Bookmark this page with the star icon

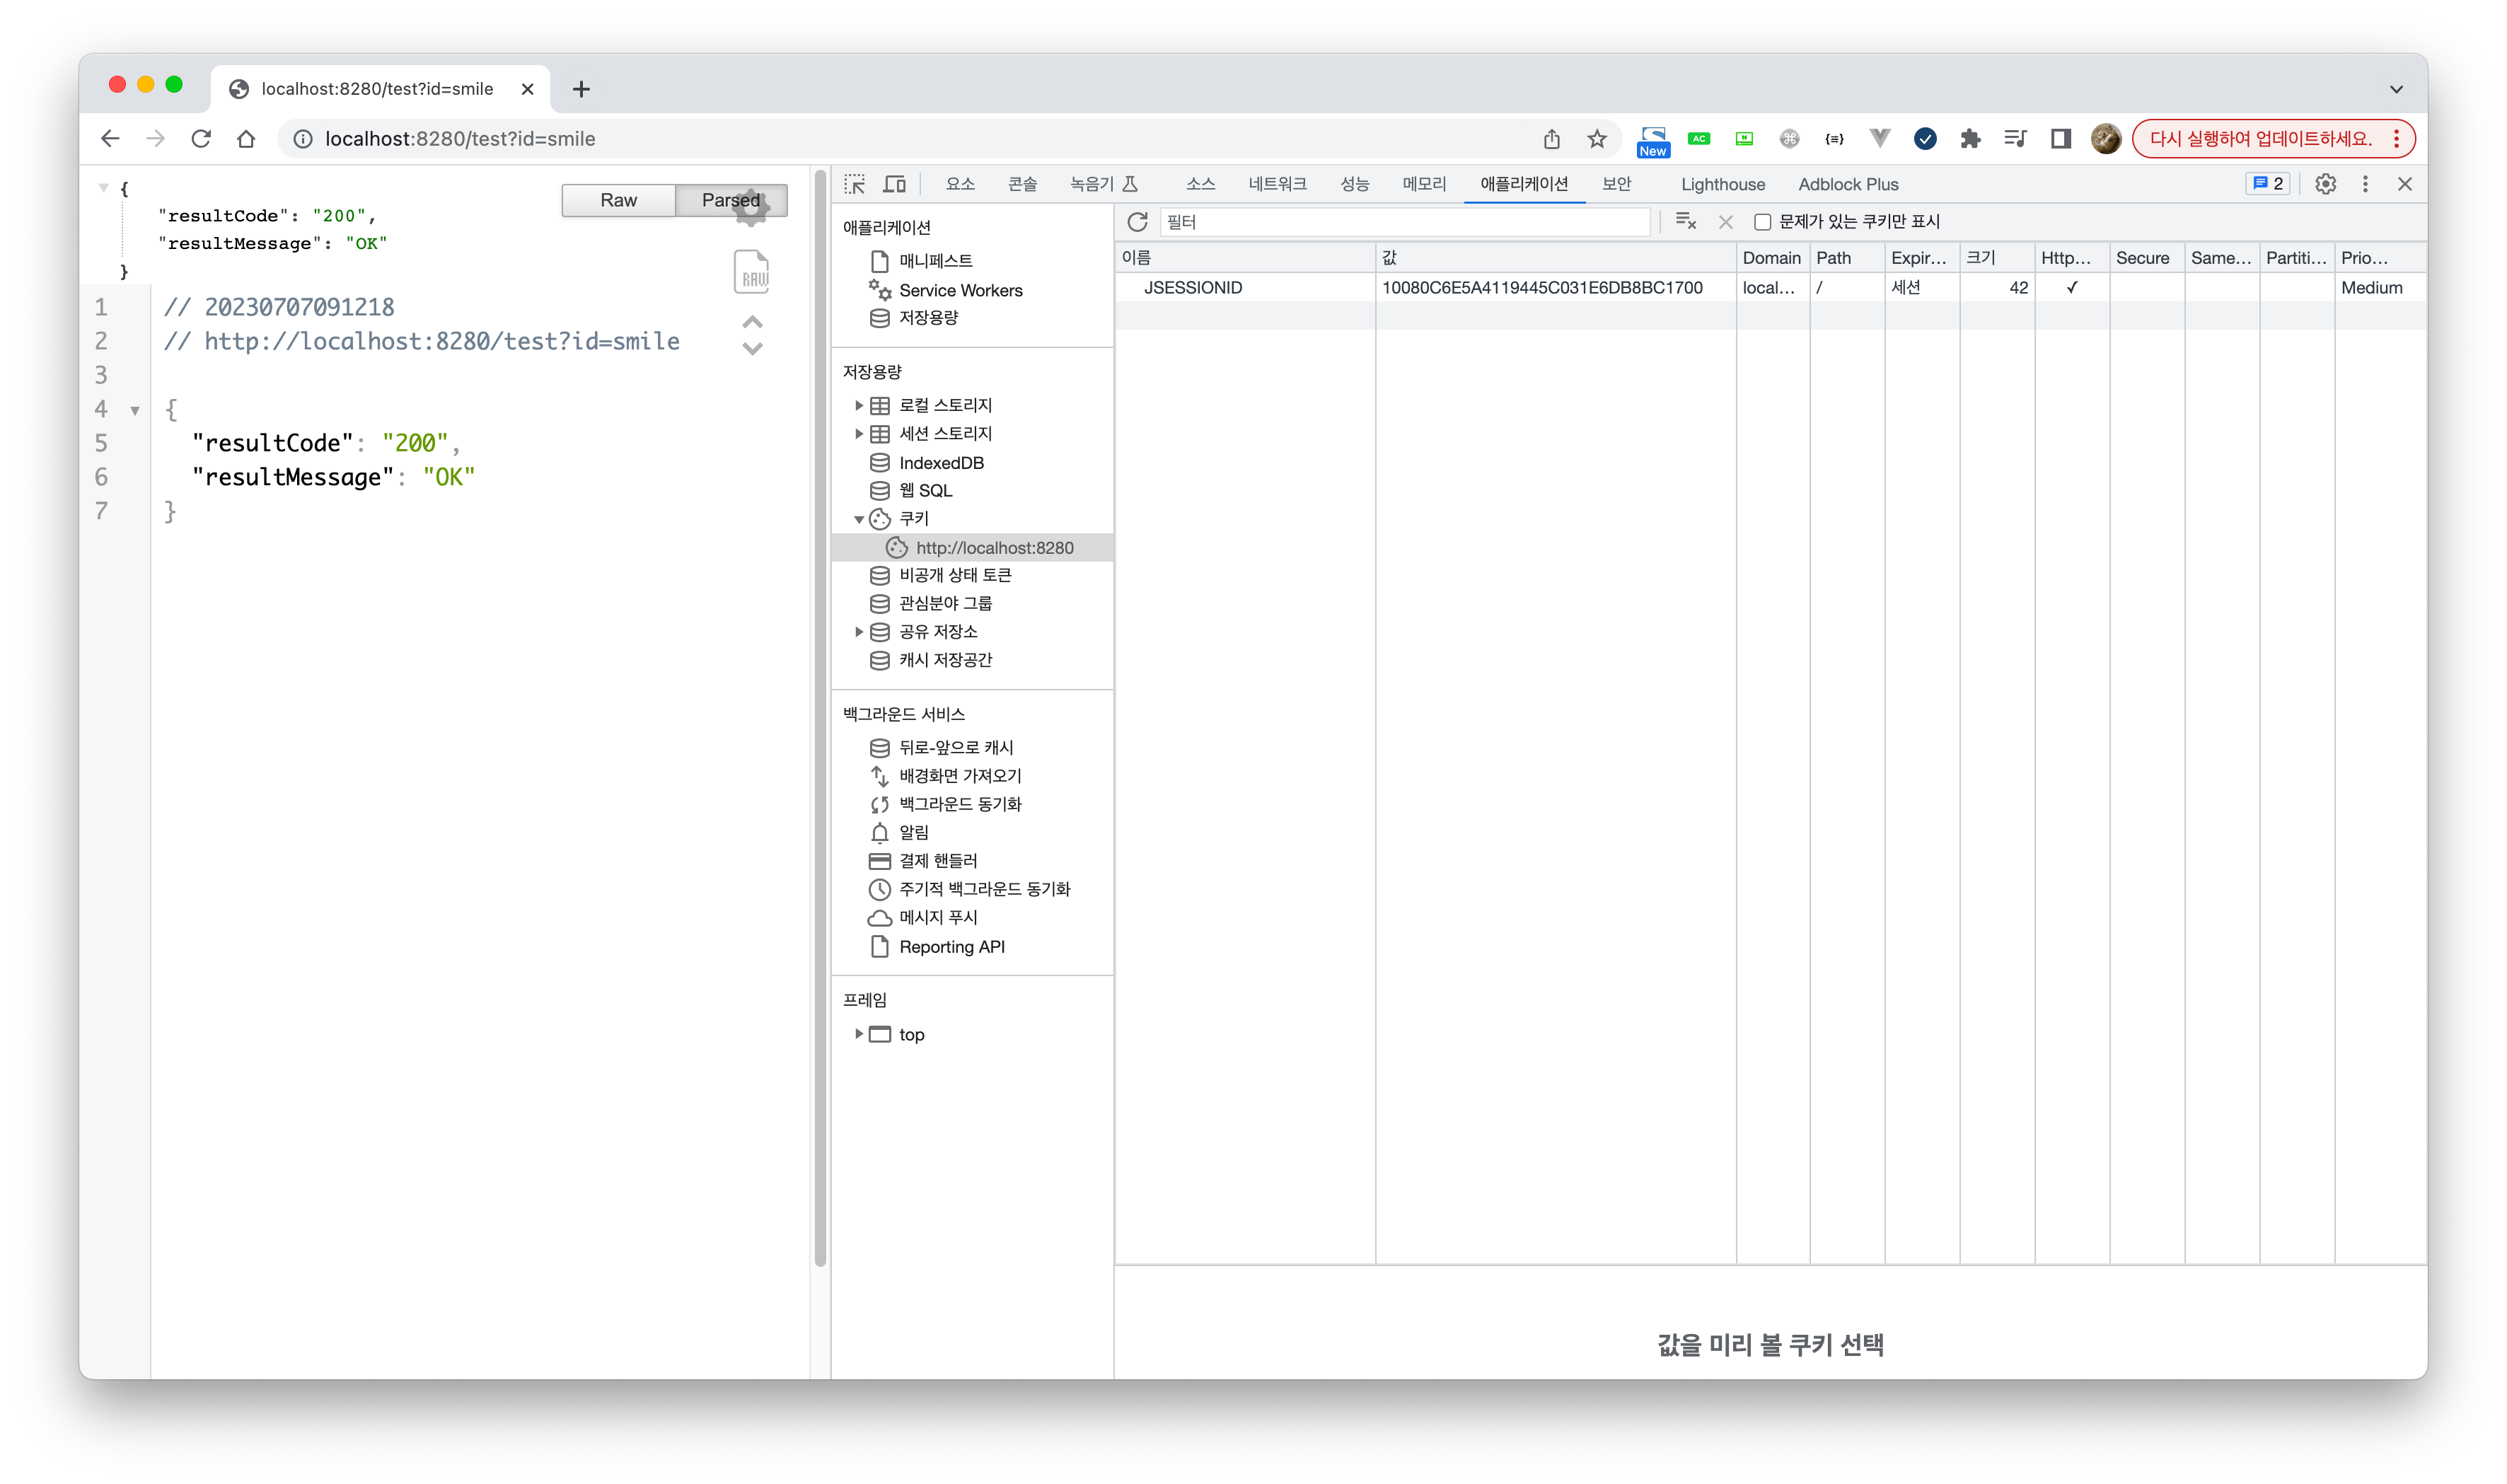click(1597, 139)
